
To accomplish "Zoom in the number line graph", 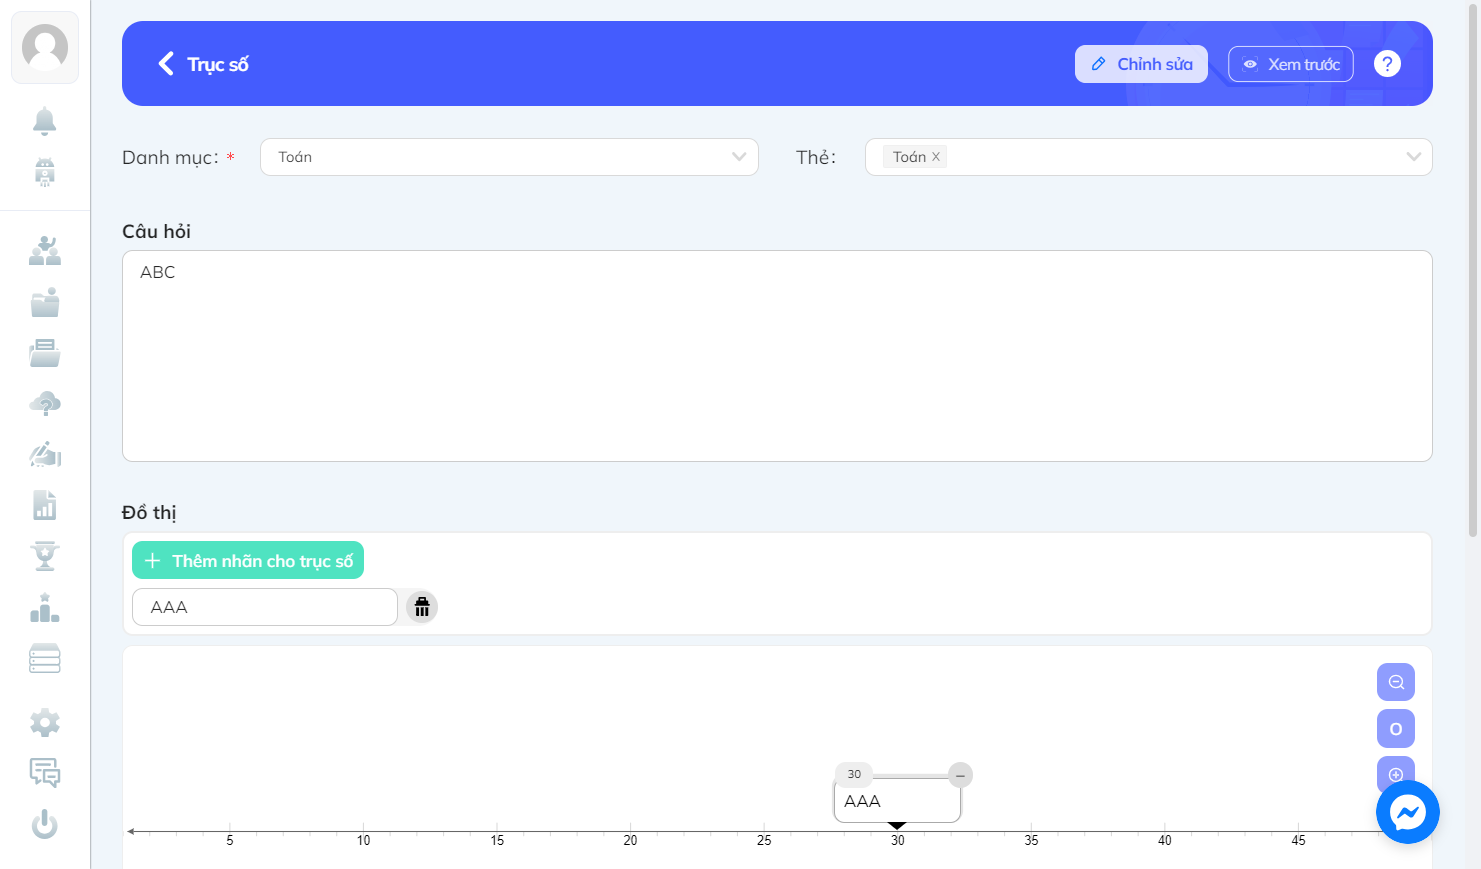I will 1396,772.
